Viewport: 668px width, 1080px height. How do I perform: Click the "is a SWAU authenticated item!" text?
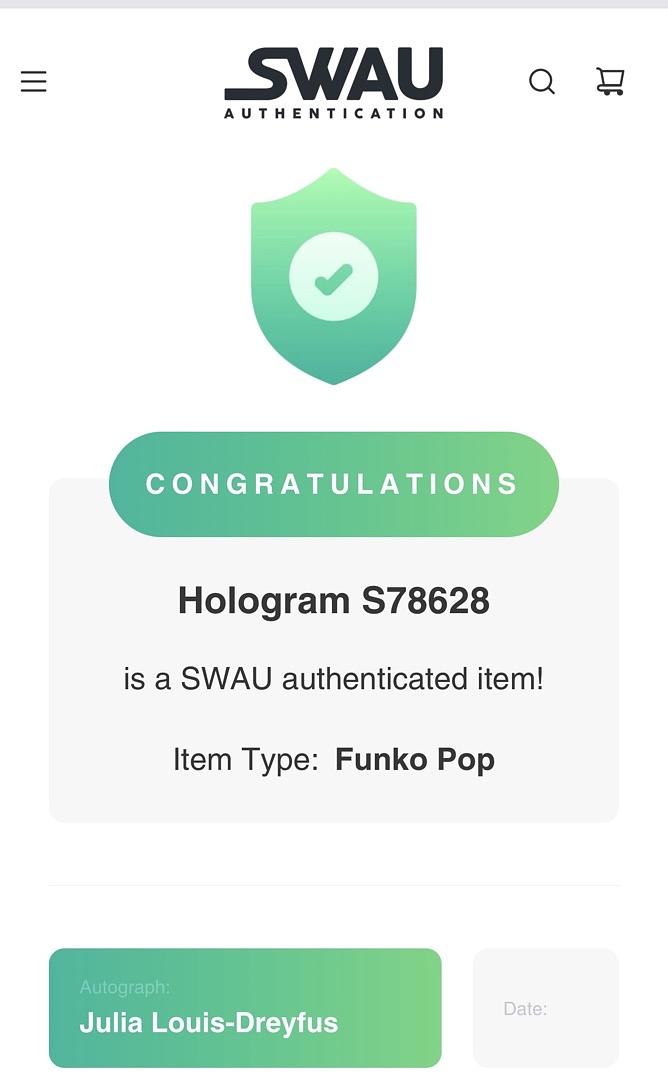[x=334, y=680]
